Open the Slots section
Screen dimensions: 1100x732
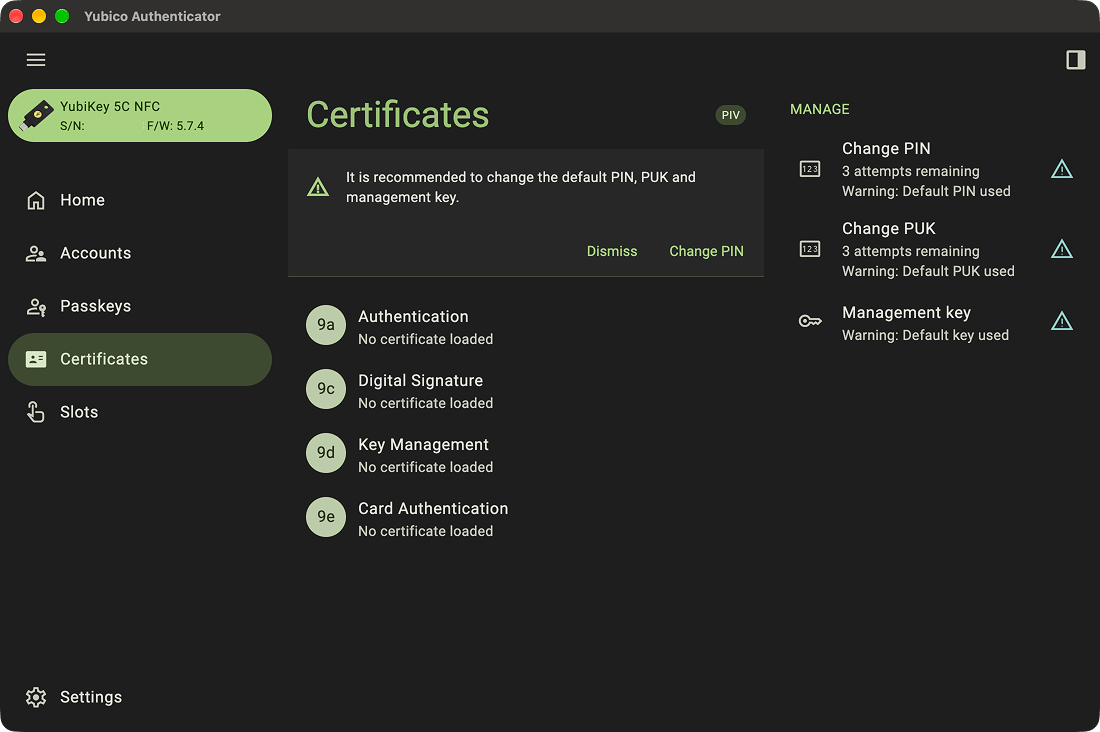pos(140,412)
